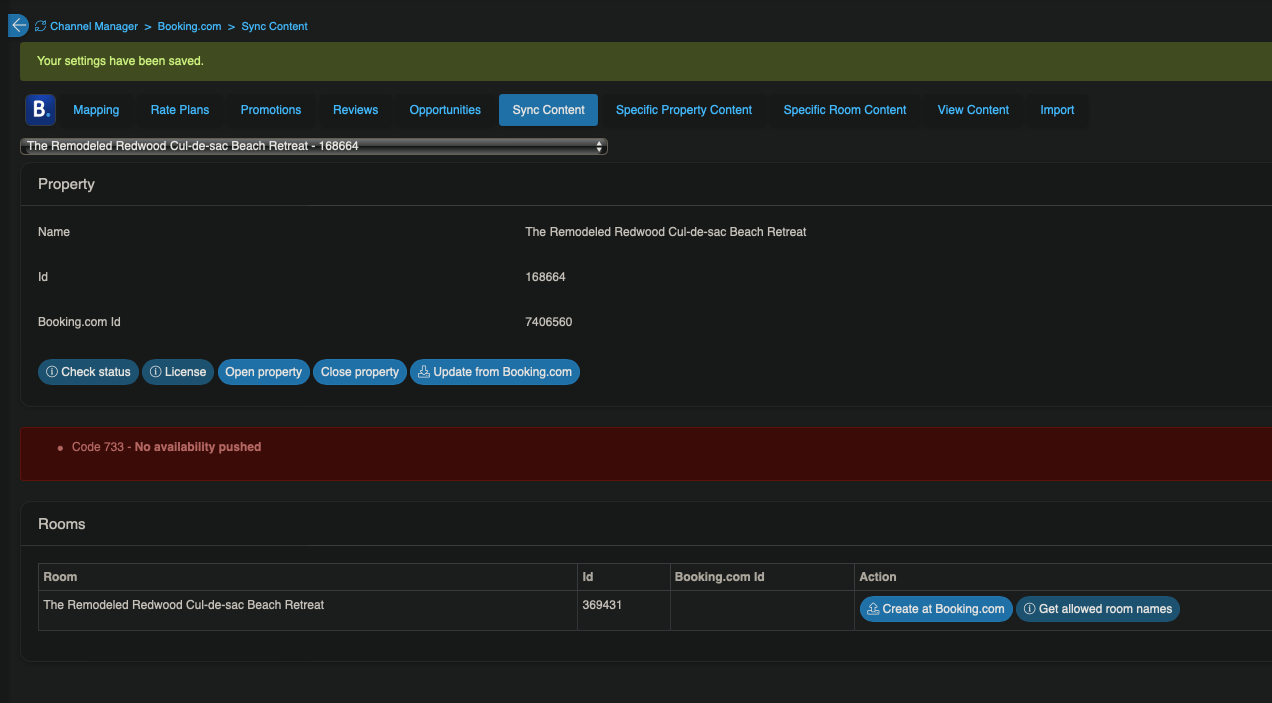Click the back arrow icon
The height and width of the screenshot is (703, 1272).
pyautogui.click(x=18, y=25)
